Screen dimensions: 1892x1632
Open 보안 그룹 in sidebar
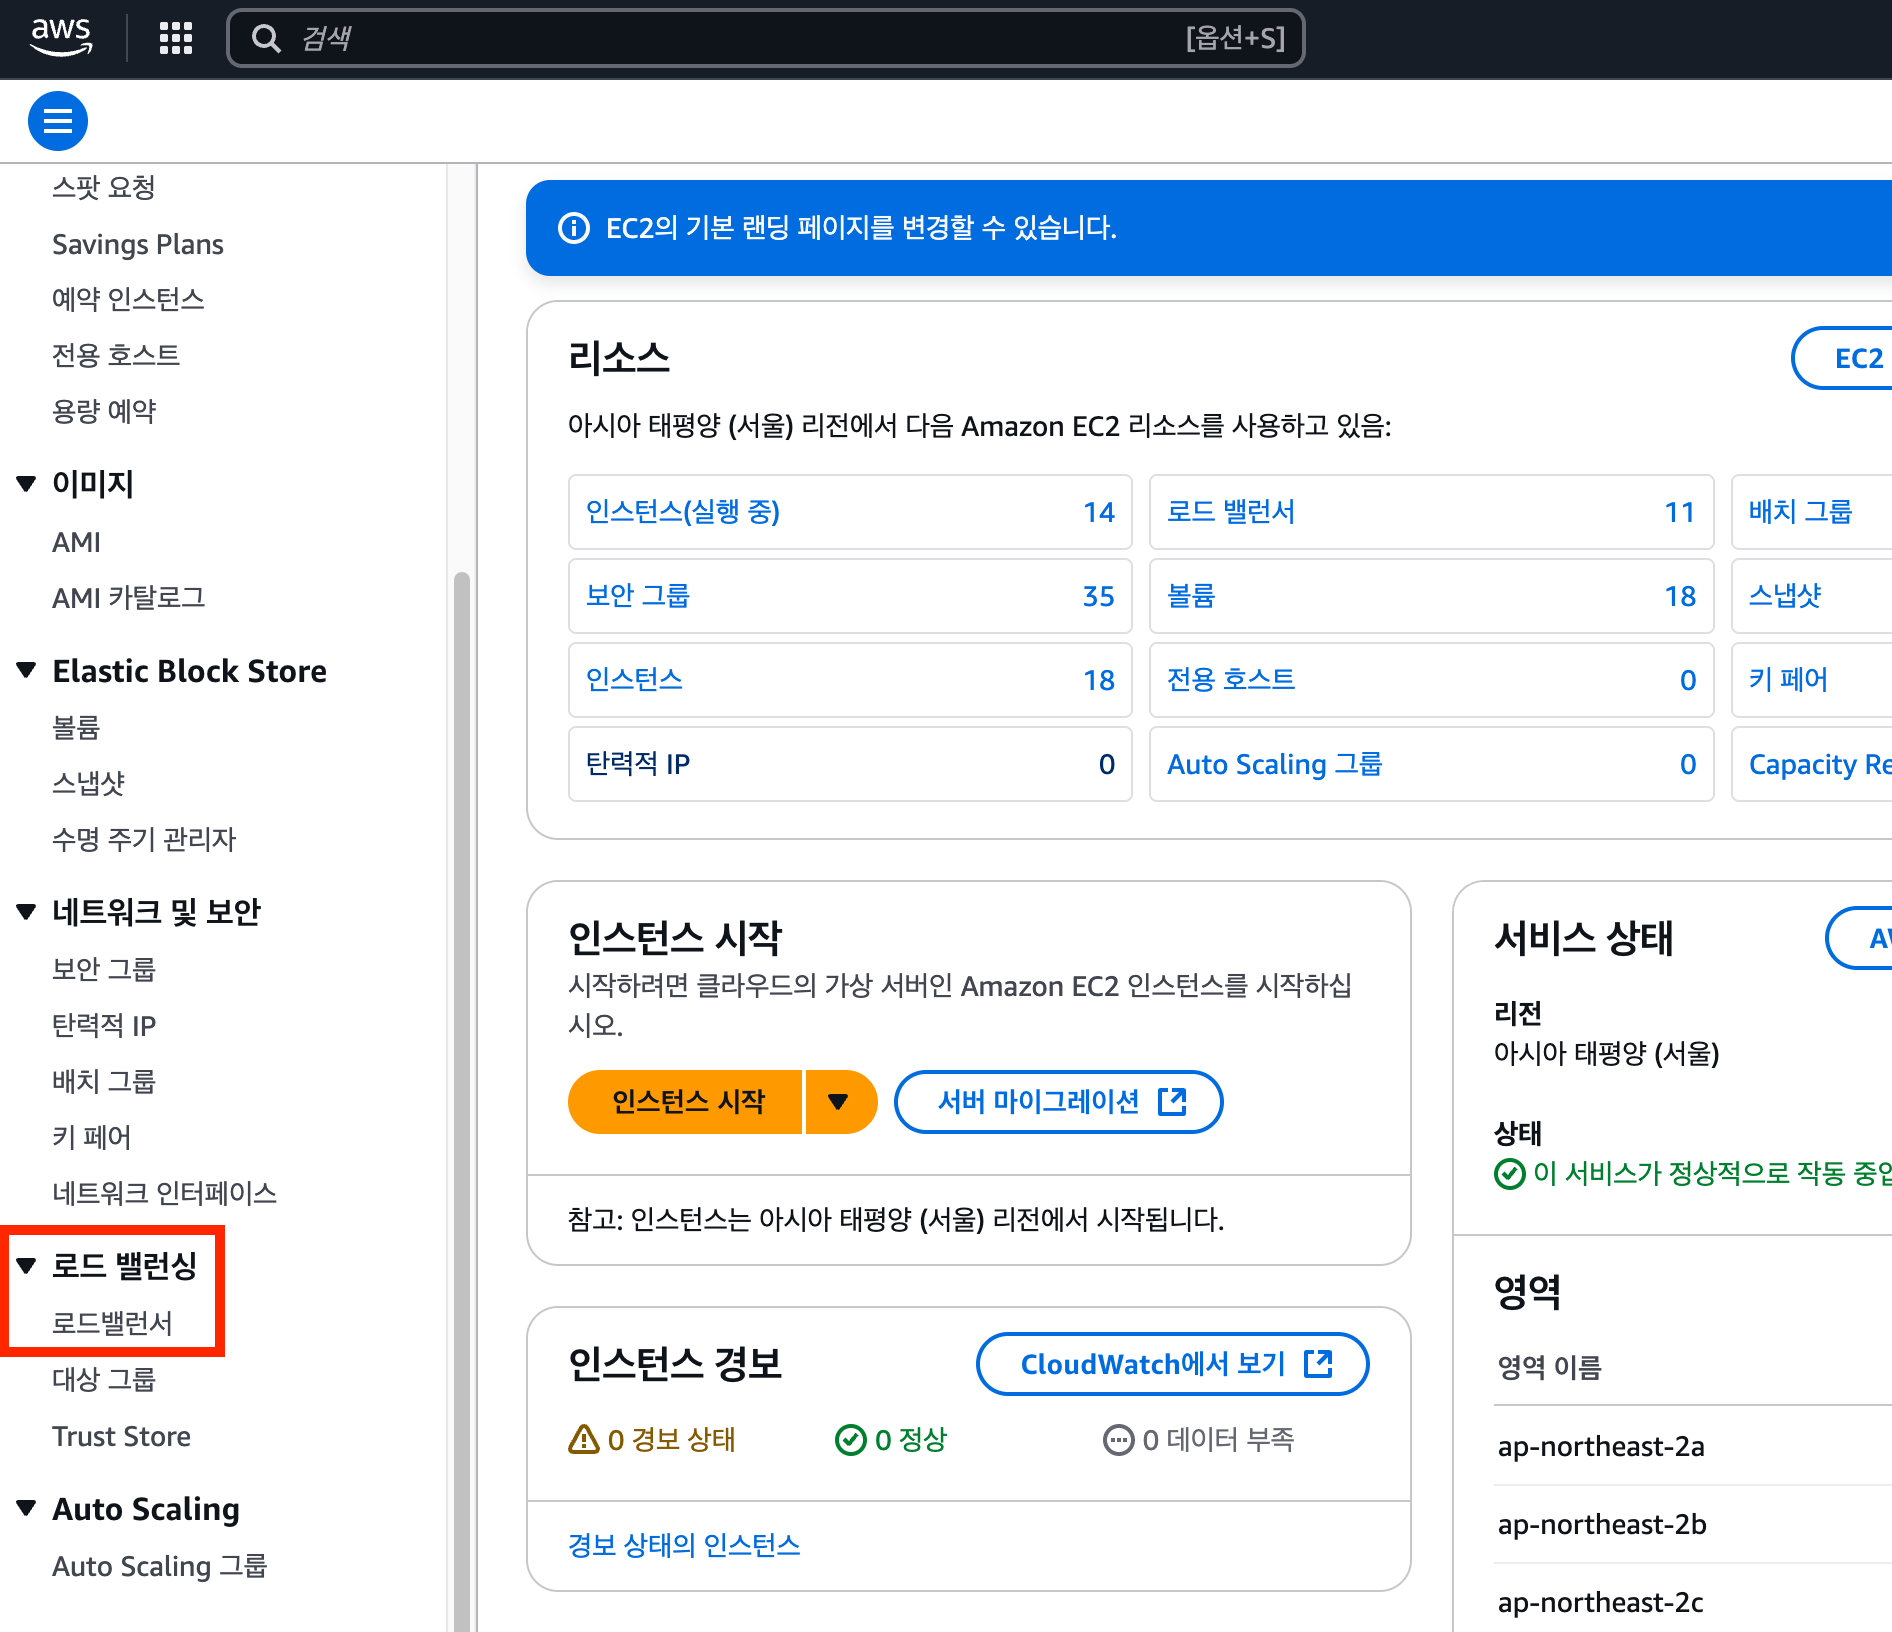tap(104, 969)
